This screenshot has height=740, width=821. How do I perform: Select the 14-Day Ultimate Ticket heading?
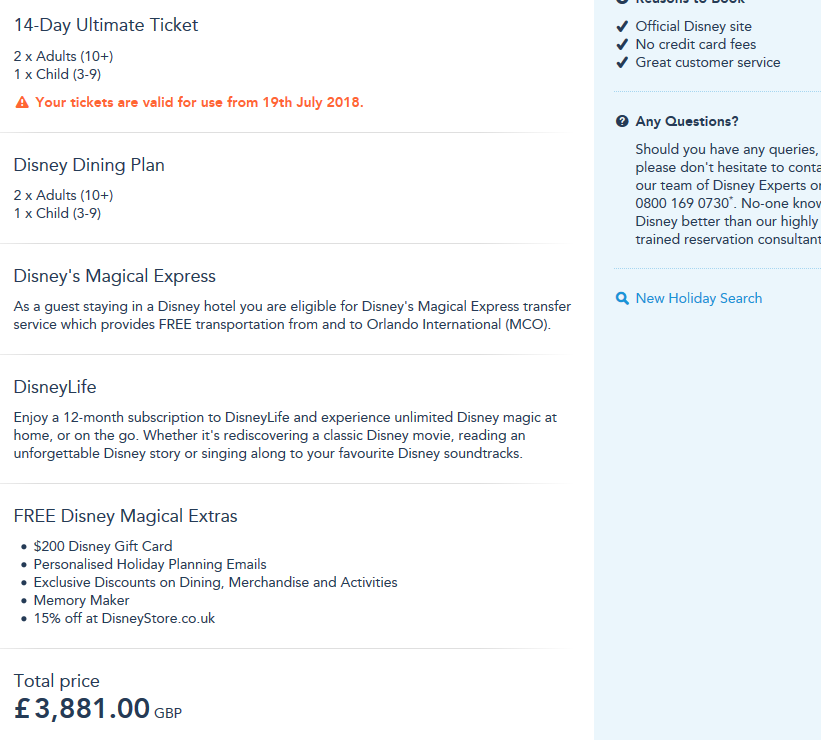106,25
